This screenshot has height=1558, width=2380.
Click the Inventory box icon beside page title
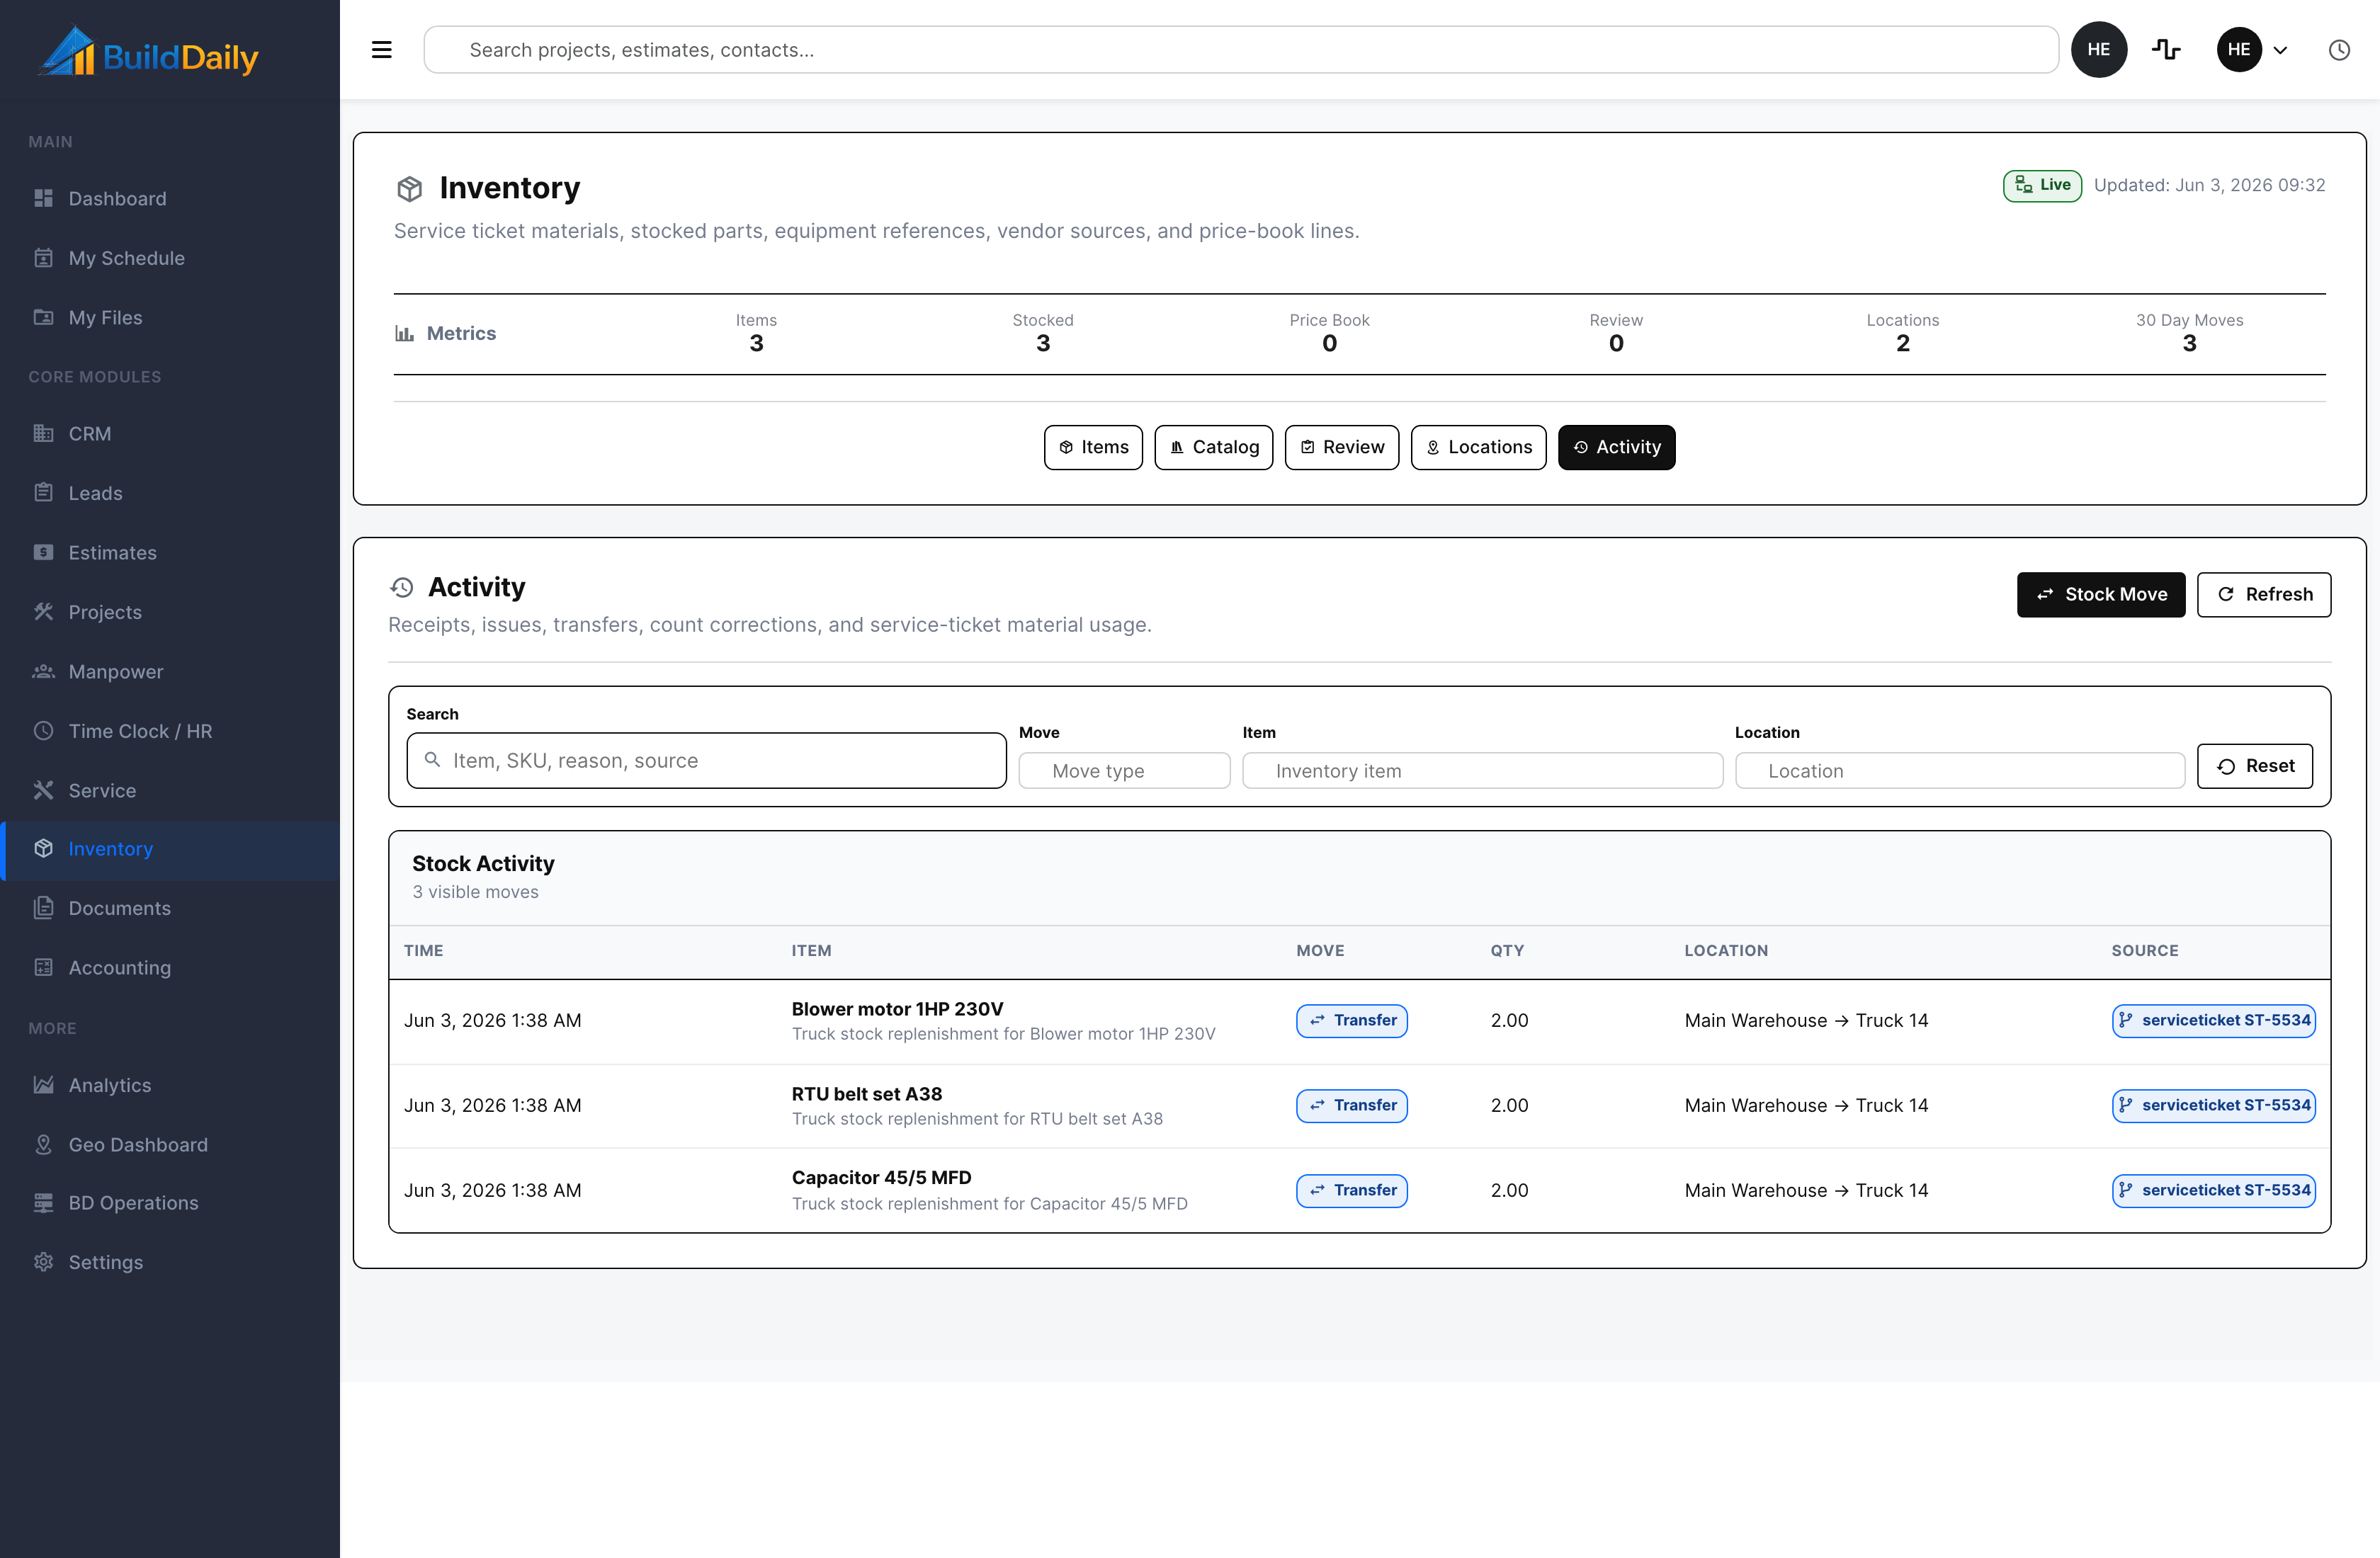pos(409,188)
